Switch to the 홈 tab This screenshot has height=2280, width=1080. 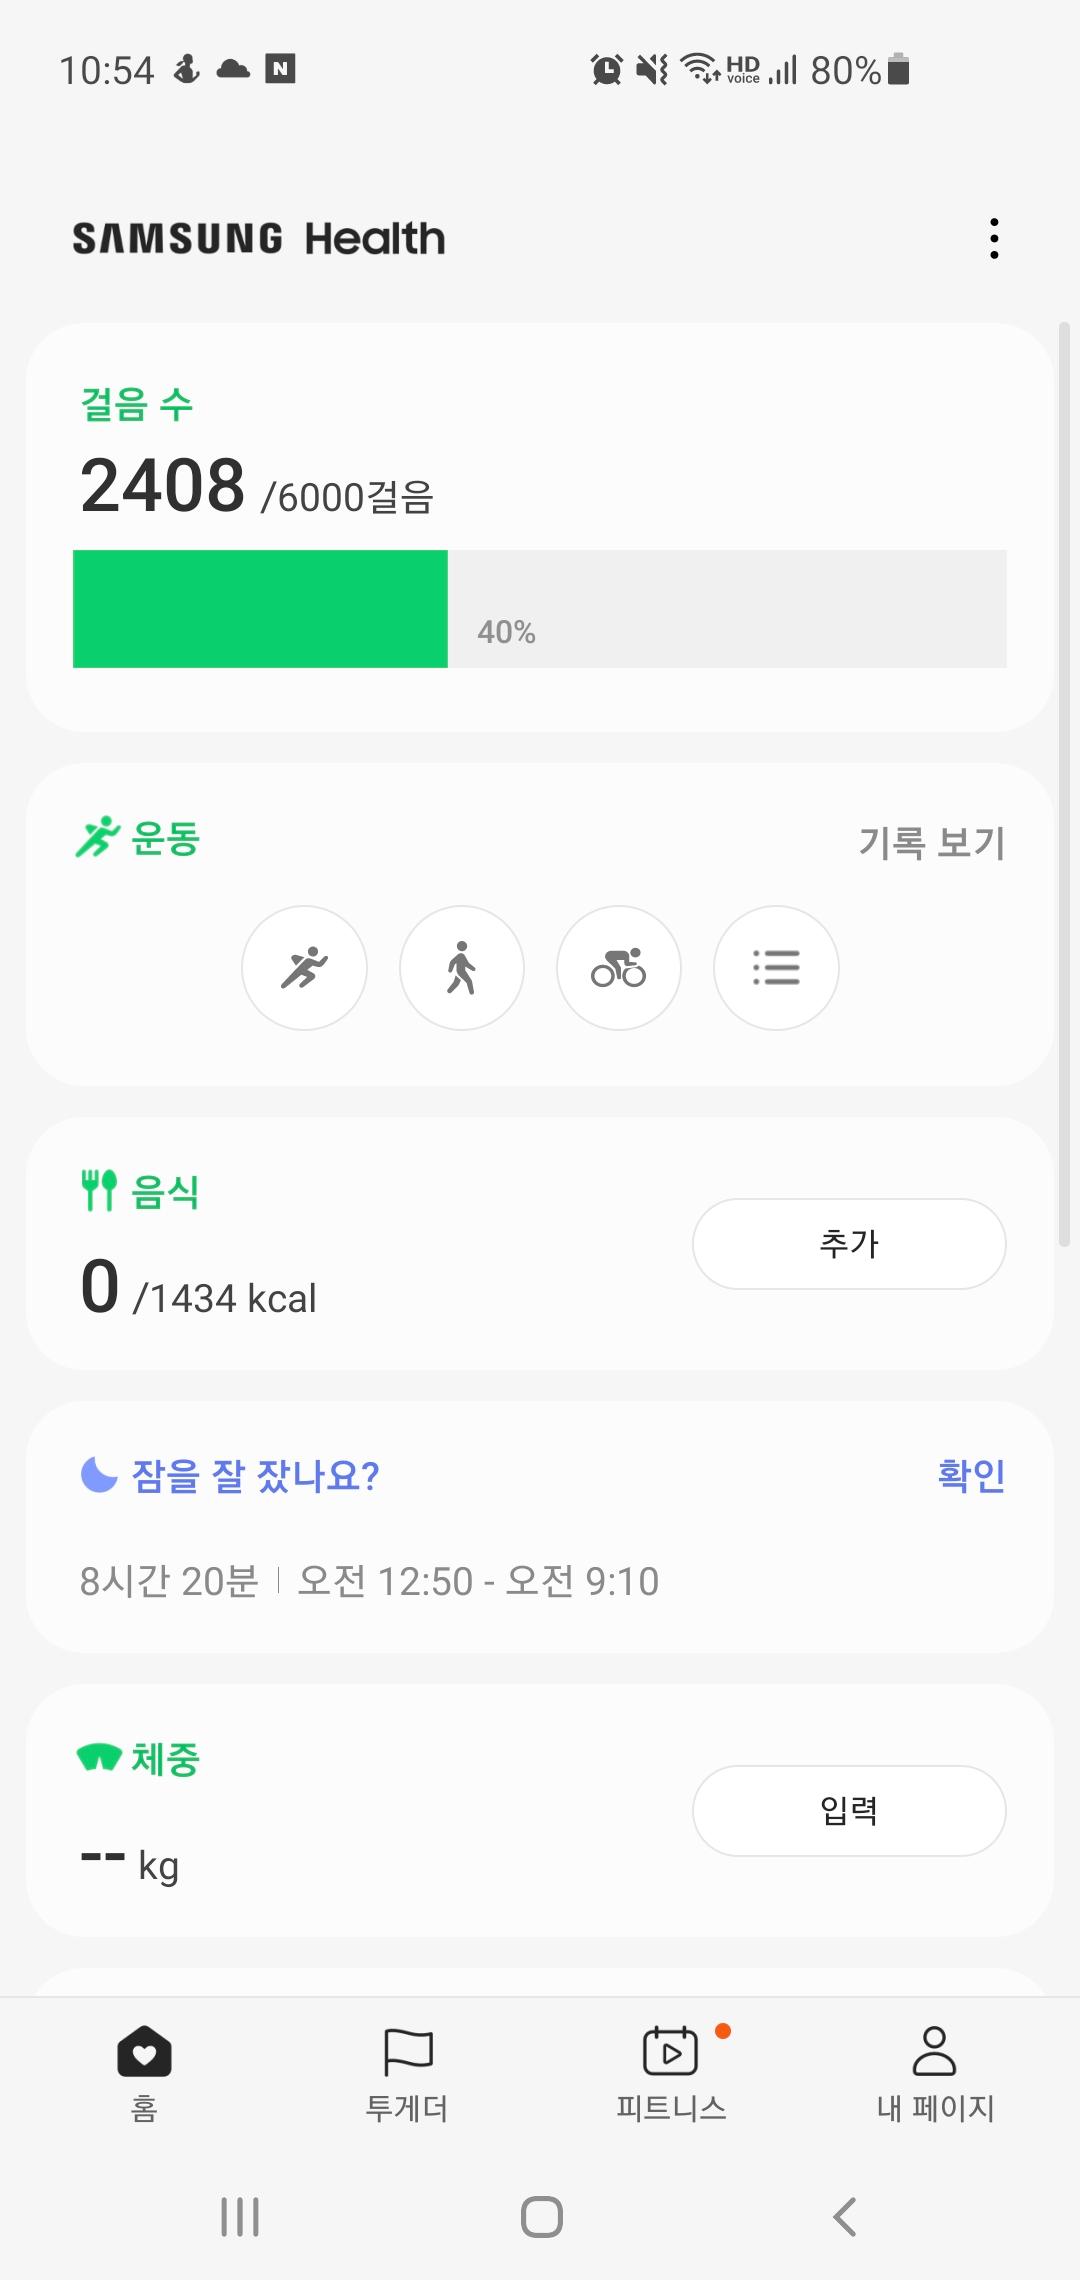[144, 2072]
